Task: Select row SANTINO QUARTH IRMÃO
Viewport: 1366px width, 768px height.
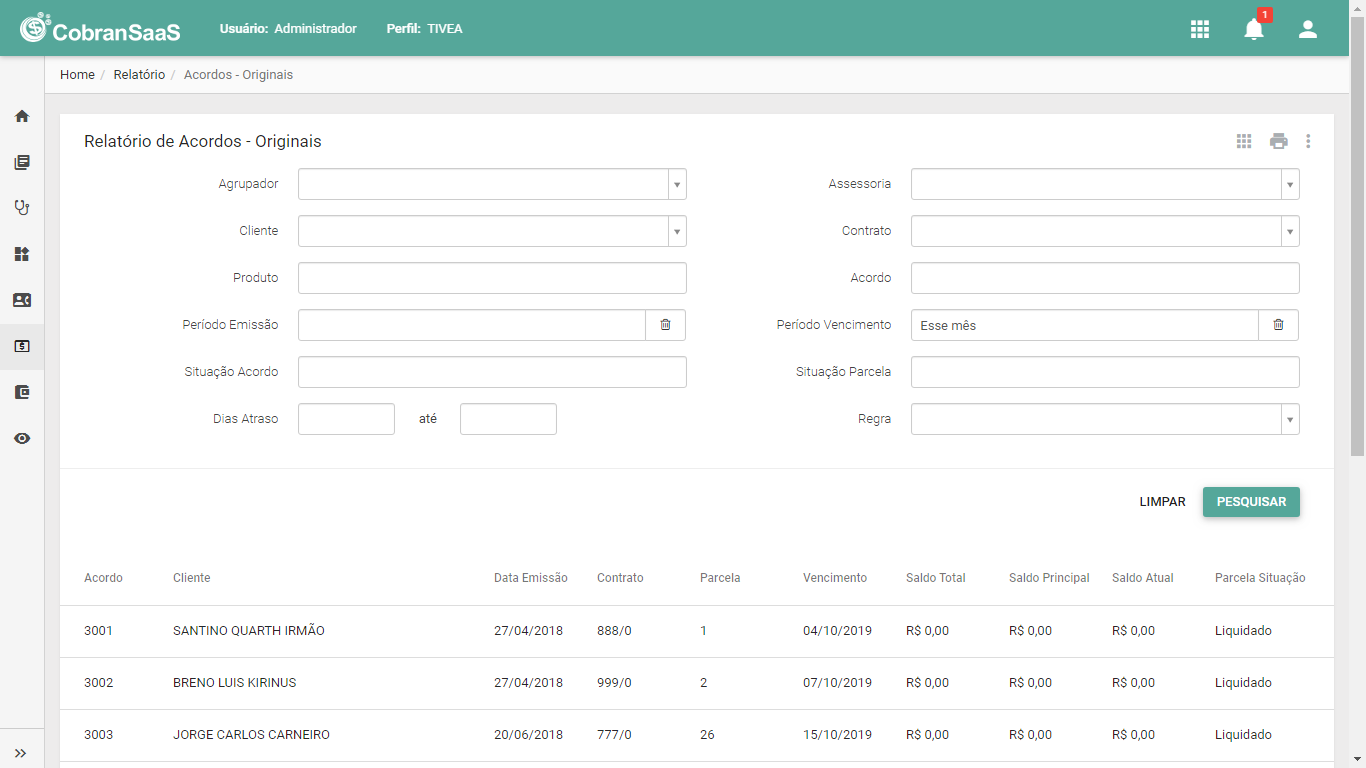Action: click(x=697, y=631)
